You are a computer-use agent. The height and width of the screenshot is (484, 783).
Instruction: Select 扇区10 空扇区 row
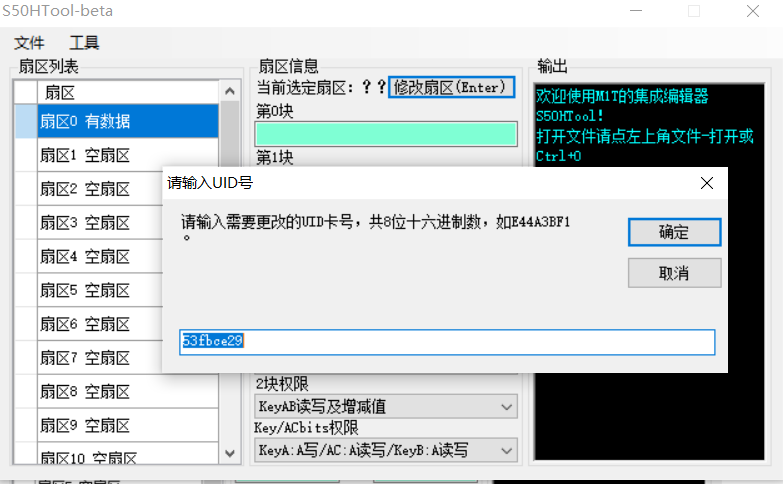coord(128,454)
